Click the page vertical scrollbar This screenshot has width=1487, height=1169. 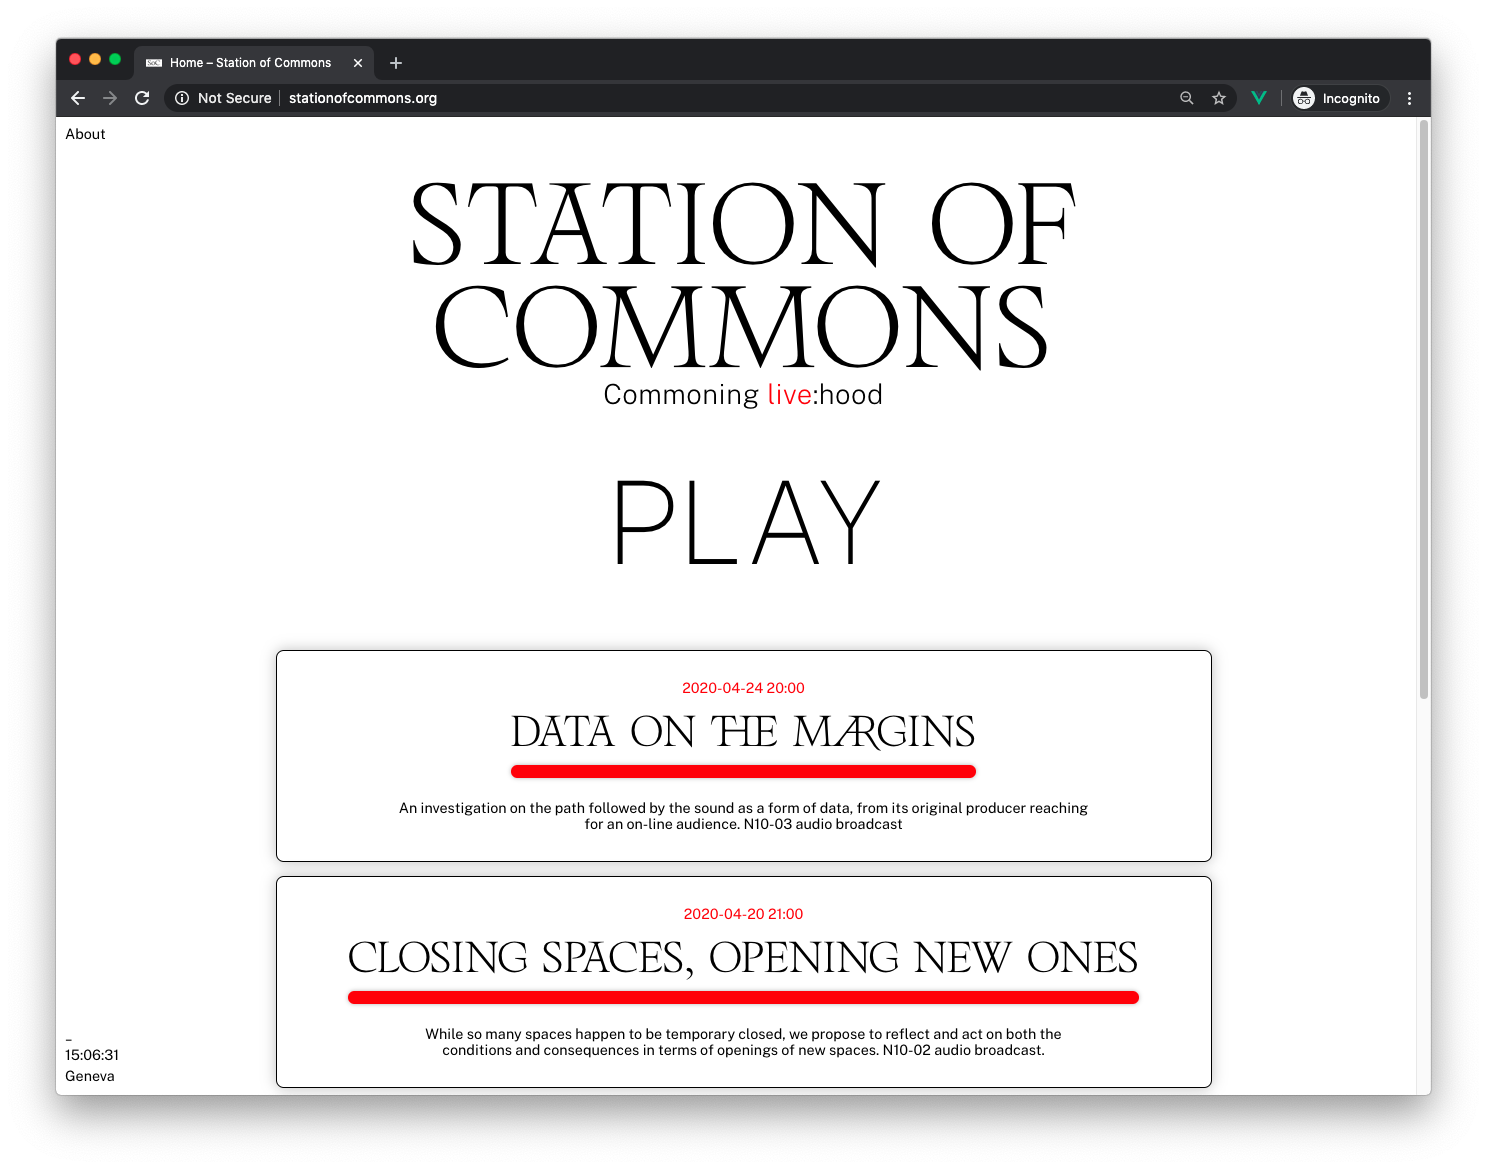click(x=1424, y=410)
